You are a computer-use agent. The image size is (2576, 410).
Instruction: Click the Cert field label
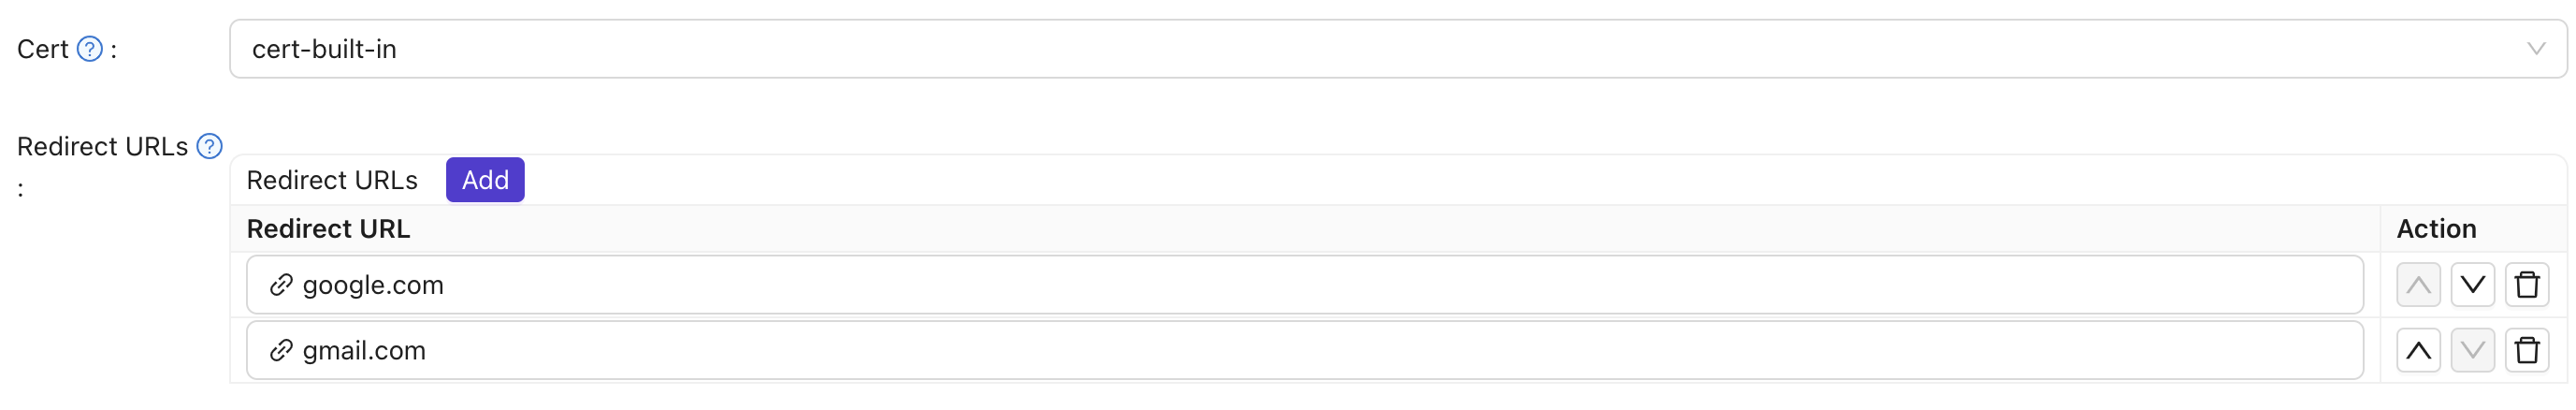[x=42, y=49]
